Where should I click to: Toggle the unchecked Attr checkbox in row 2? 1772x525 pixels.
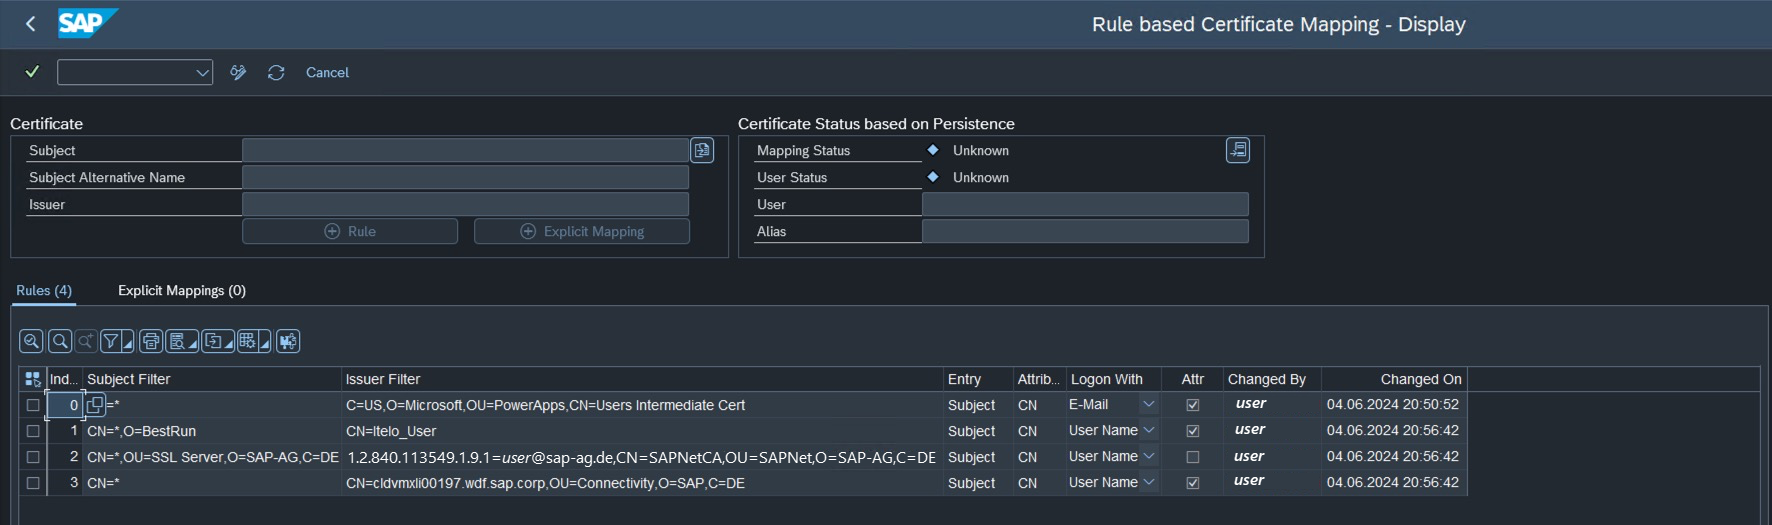1192,457
